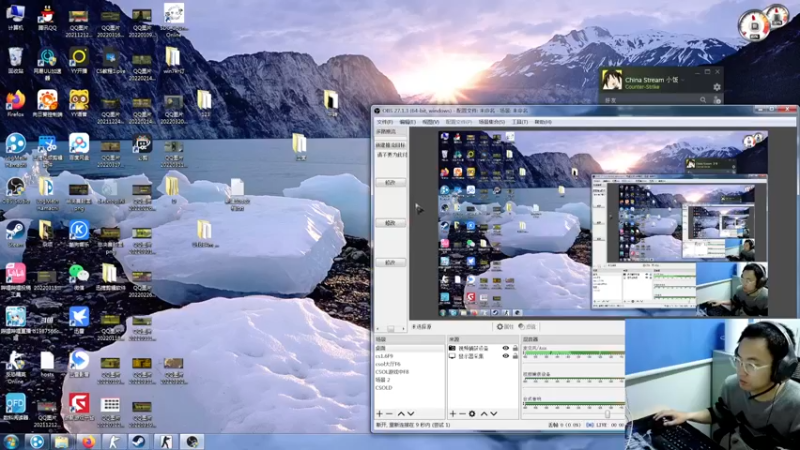
Task: Switch to Firefox in the taskbar
Action: (88, 442)
